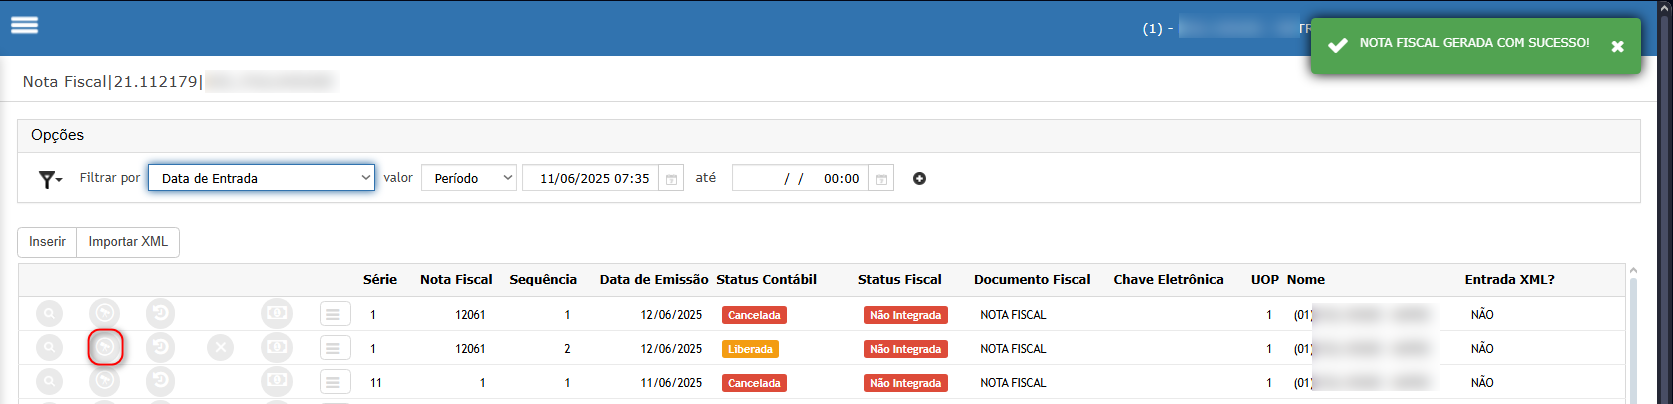Click the Inserir button
Image resolution: width=1673 pixels, height=404 pixels.
[x=47, y=242]
